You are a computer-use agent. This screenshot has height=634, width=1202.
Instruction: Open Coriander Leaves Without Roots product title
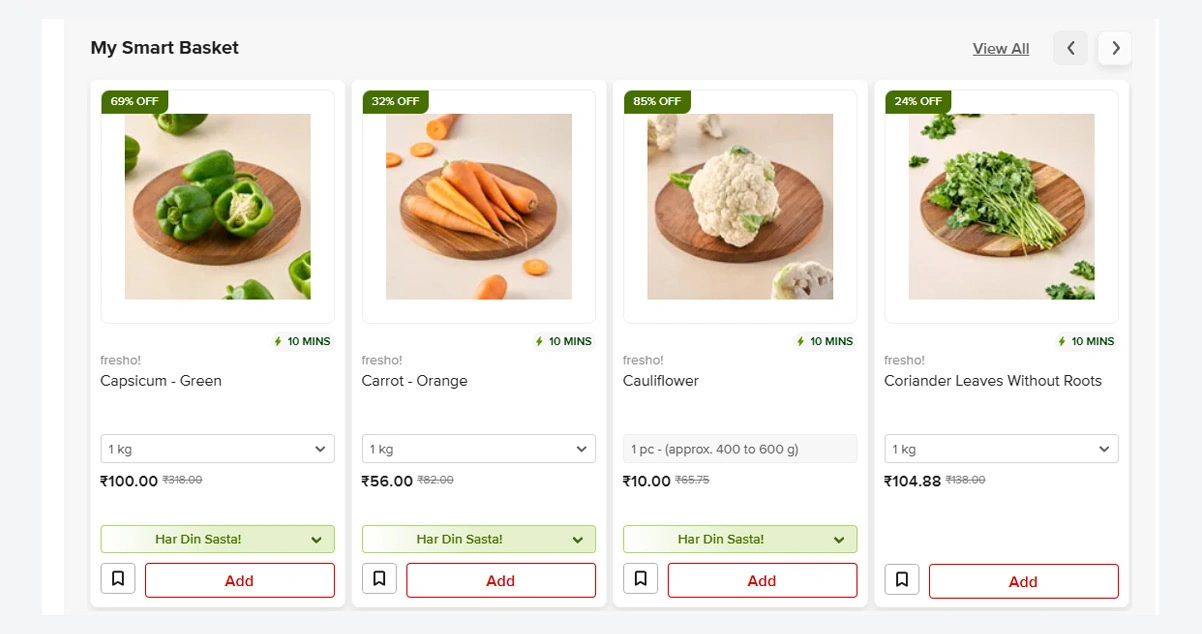click(x=992, y=381)
